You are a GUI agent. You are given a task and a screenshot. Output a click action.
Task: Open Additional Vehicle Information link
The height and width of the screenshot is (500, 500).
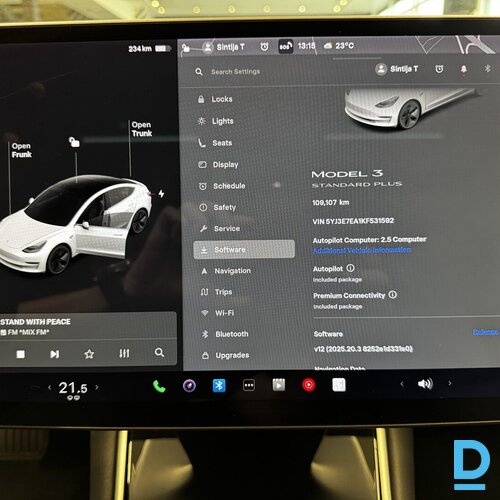(x=362, y=250)
